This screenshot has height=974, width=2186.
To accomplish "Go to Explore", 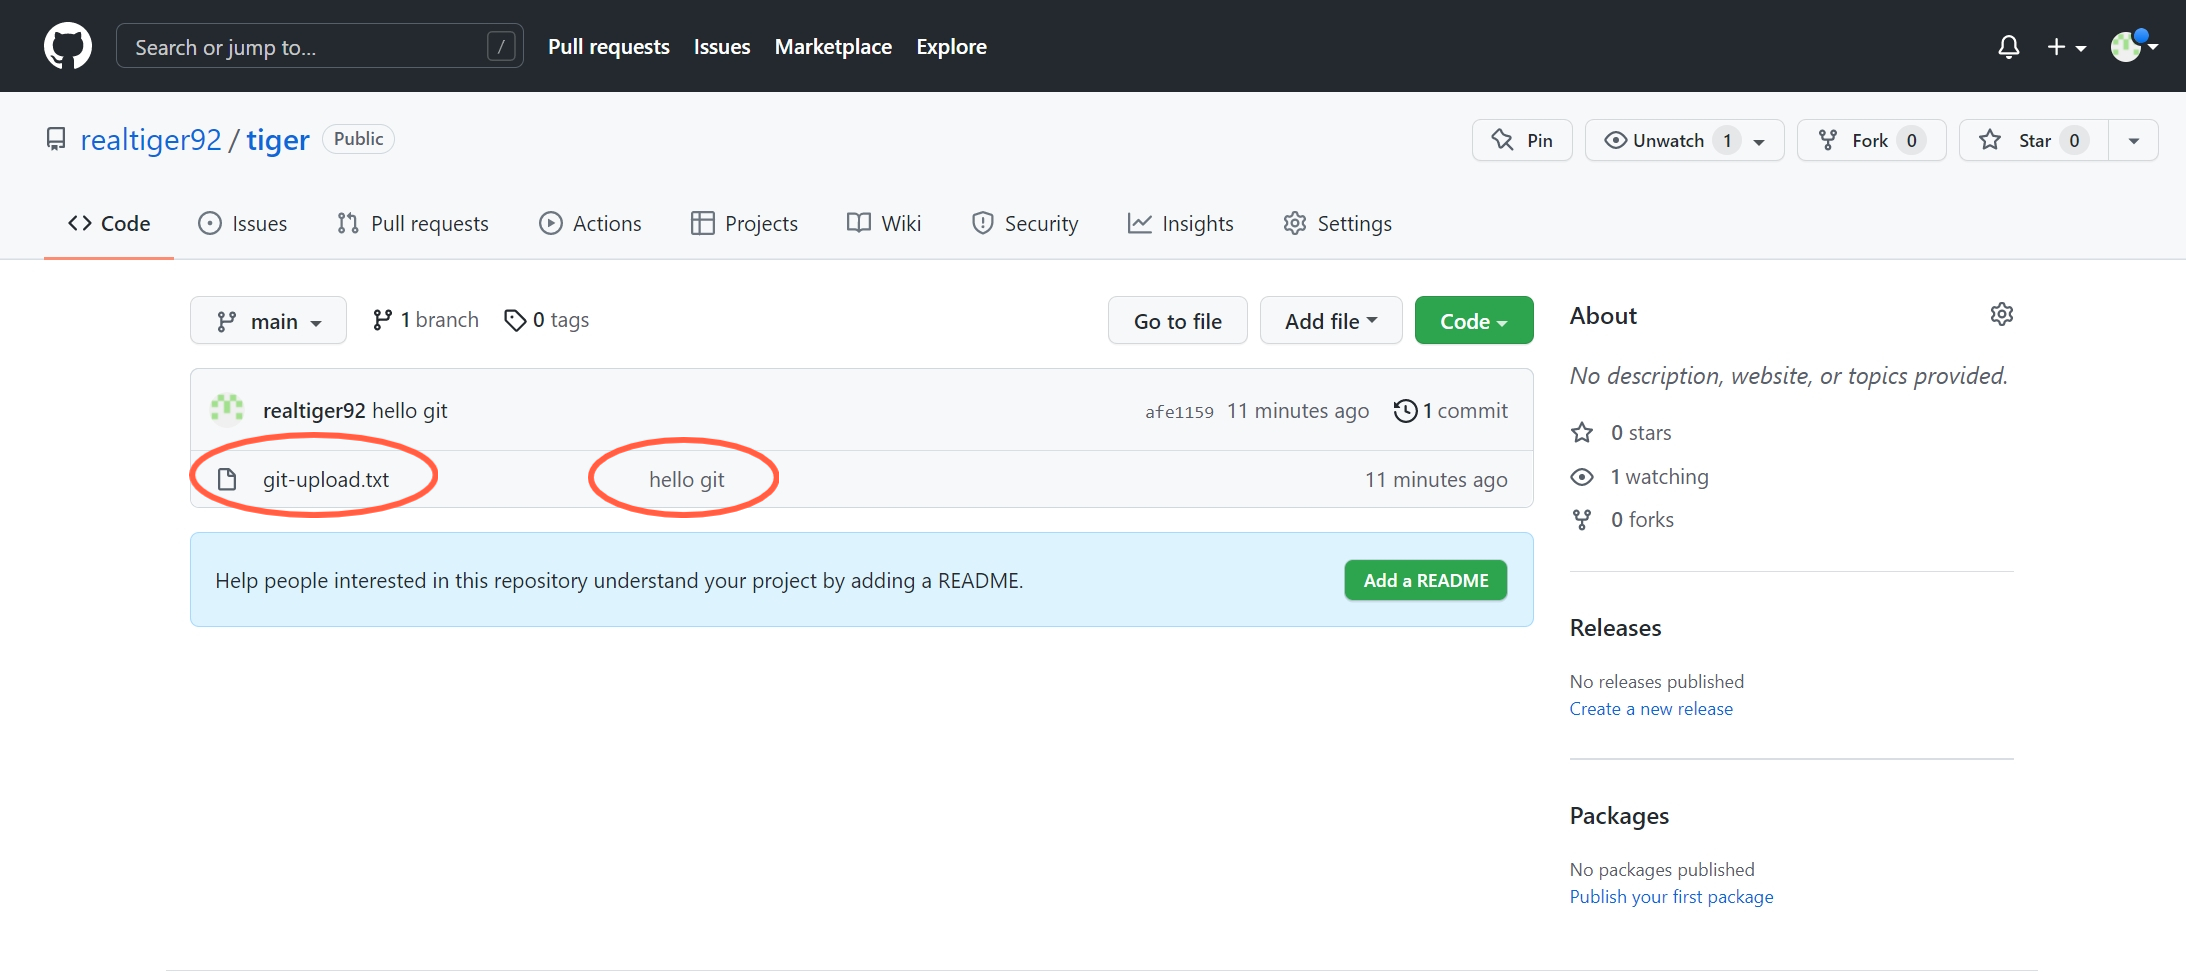I will tap(951, 46).
